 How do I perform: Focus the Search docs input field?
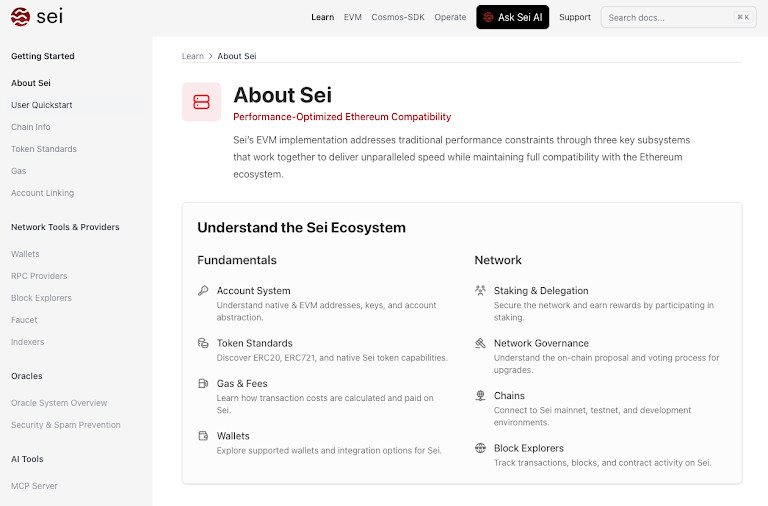678,17
